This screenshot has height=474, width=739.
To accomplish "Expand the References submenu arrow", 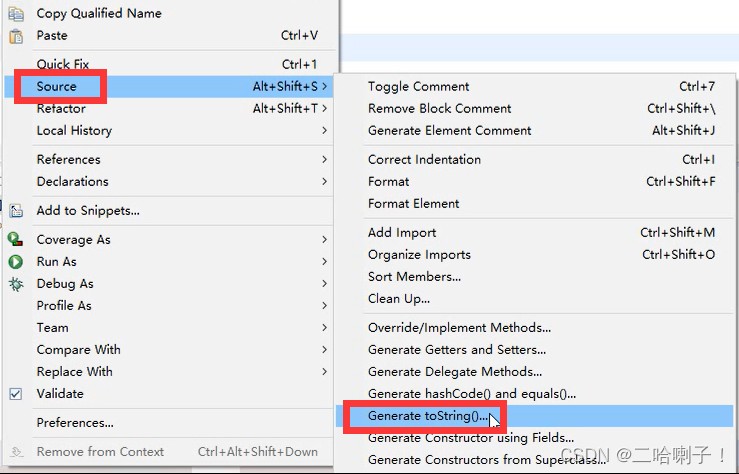I will click(324, 160).
